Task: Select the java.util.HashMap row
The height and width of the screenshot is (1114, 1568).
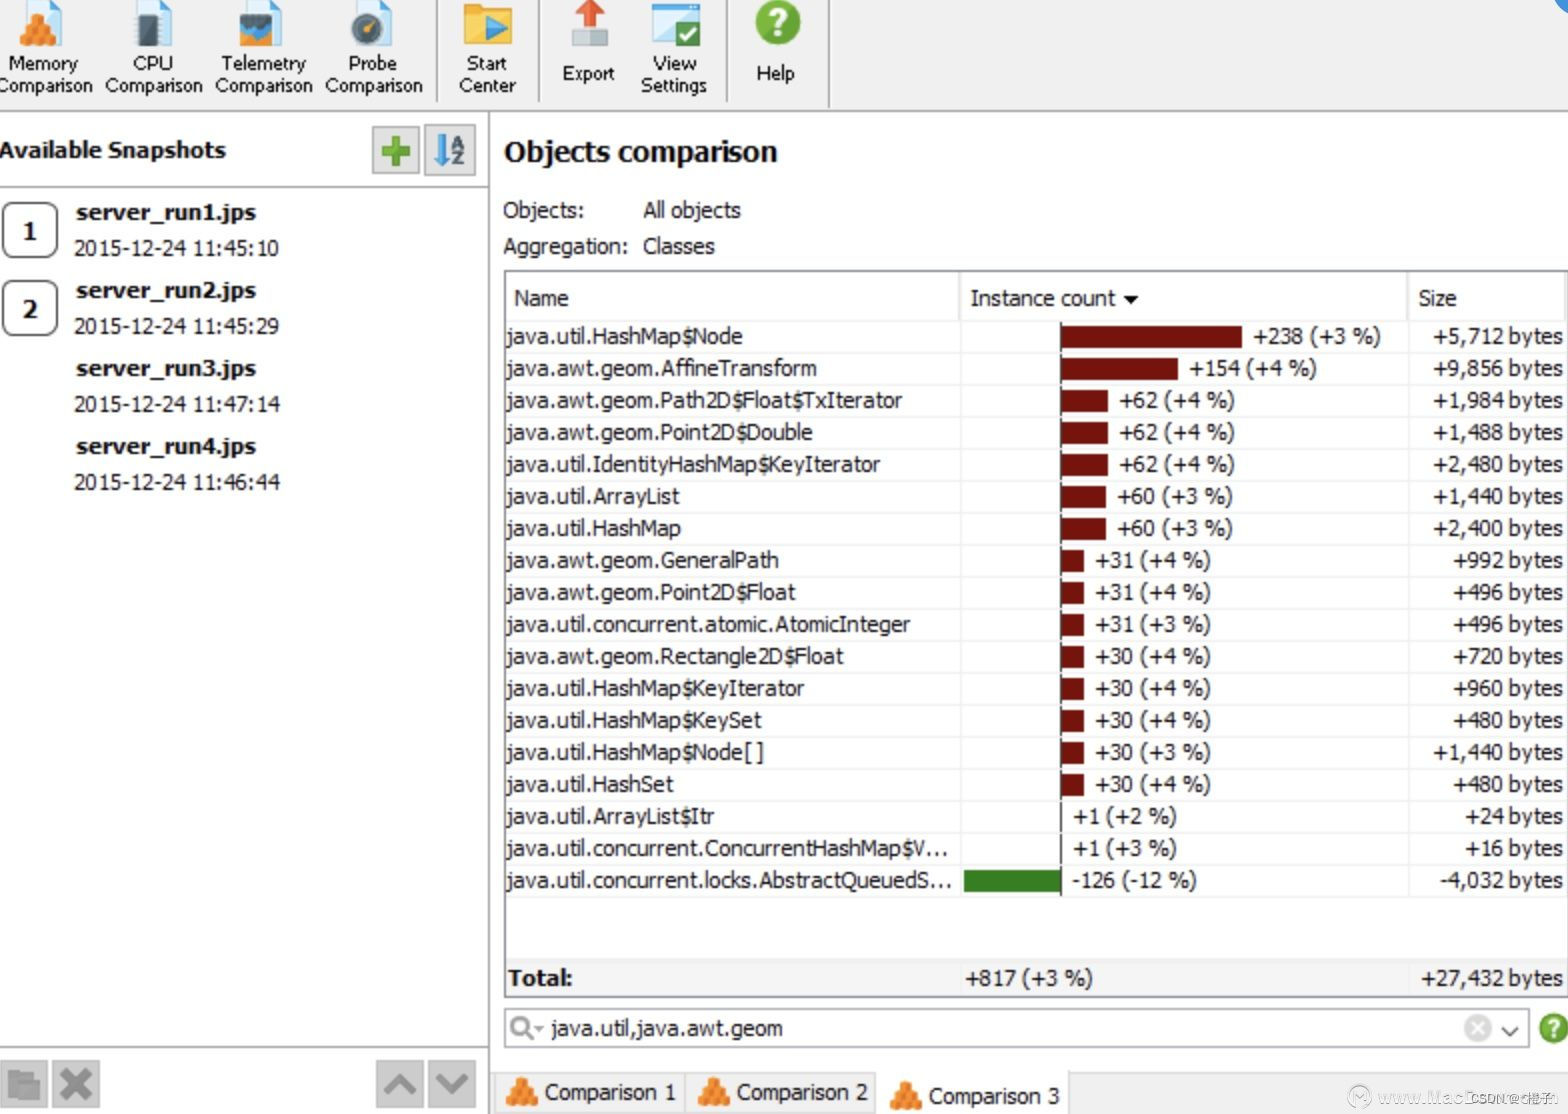Action: 1036,528
